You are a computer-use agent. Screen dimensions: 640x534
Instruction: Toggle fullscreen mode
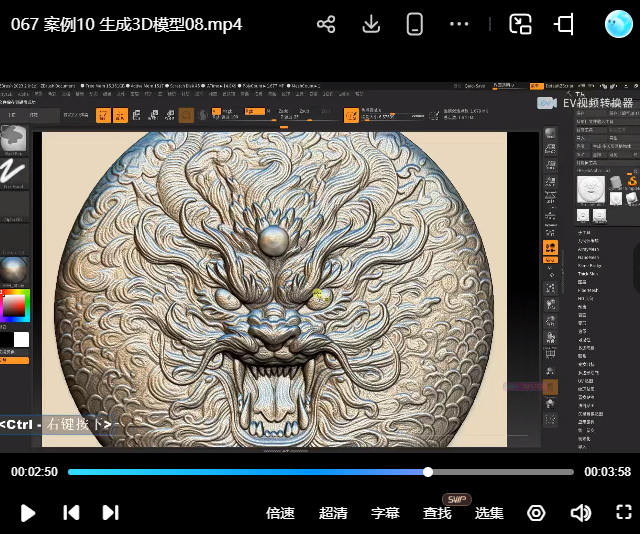point(623,513)
